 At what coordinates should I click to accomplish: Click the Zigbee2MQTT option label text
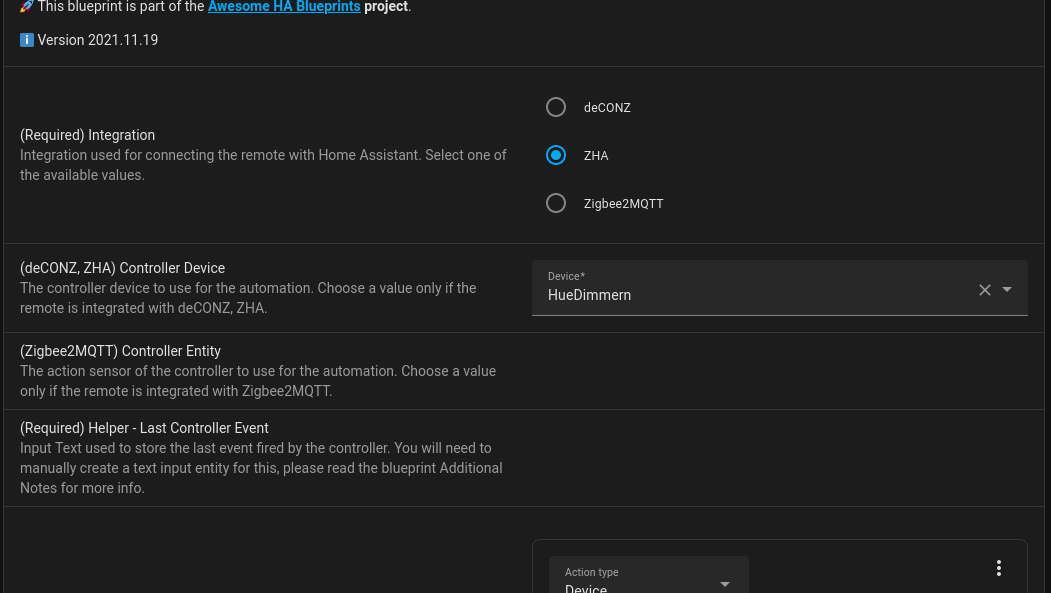(623, 204)
